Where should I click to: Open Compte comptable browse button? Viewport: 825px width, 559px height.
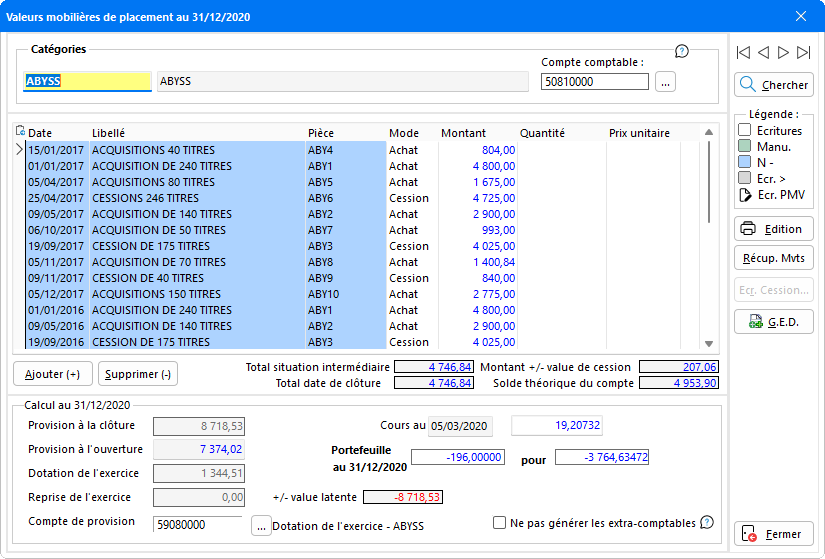tap(666, 82)
